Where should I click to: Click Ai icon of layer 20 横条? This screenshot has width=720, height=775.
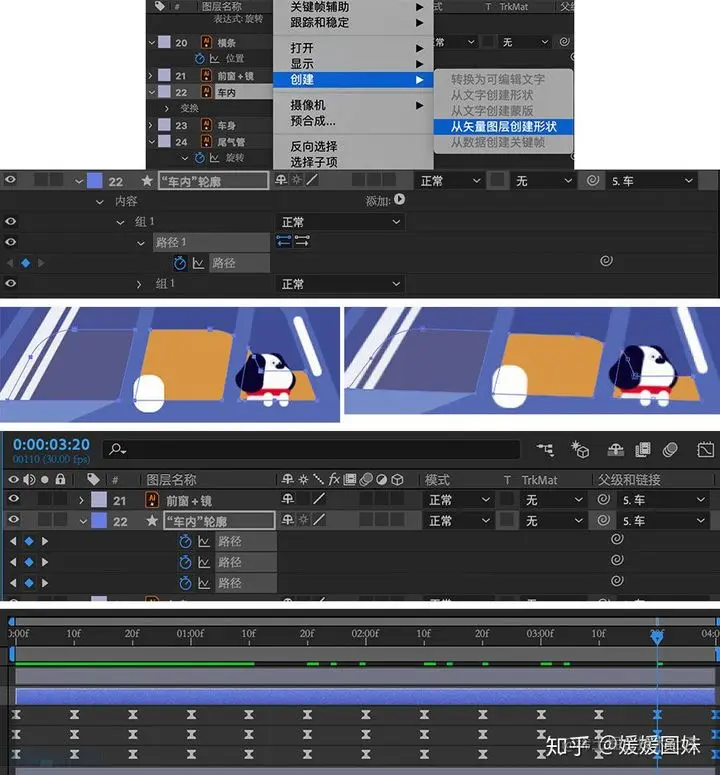(207, 42)
